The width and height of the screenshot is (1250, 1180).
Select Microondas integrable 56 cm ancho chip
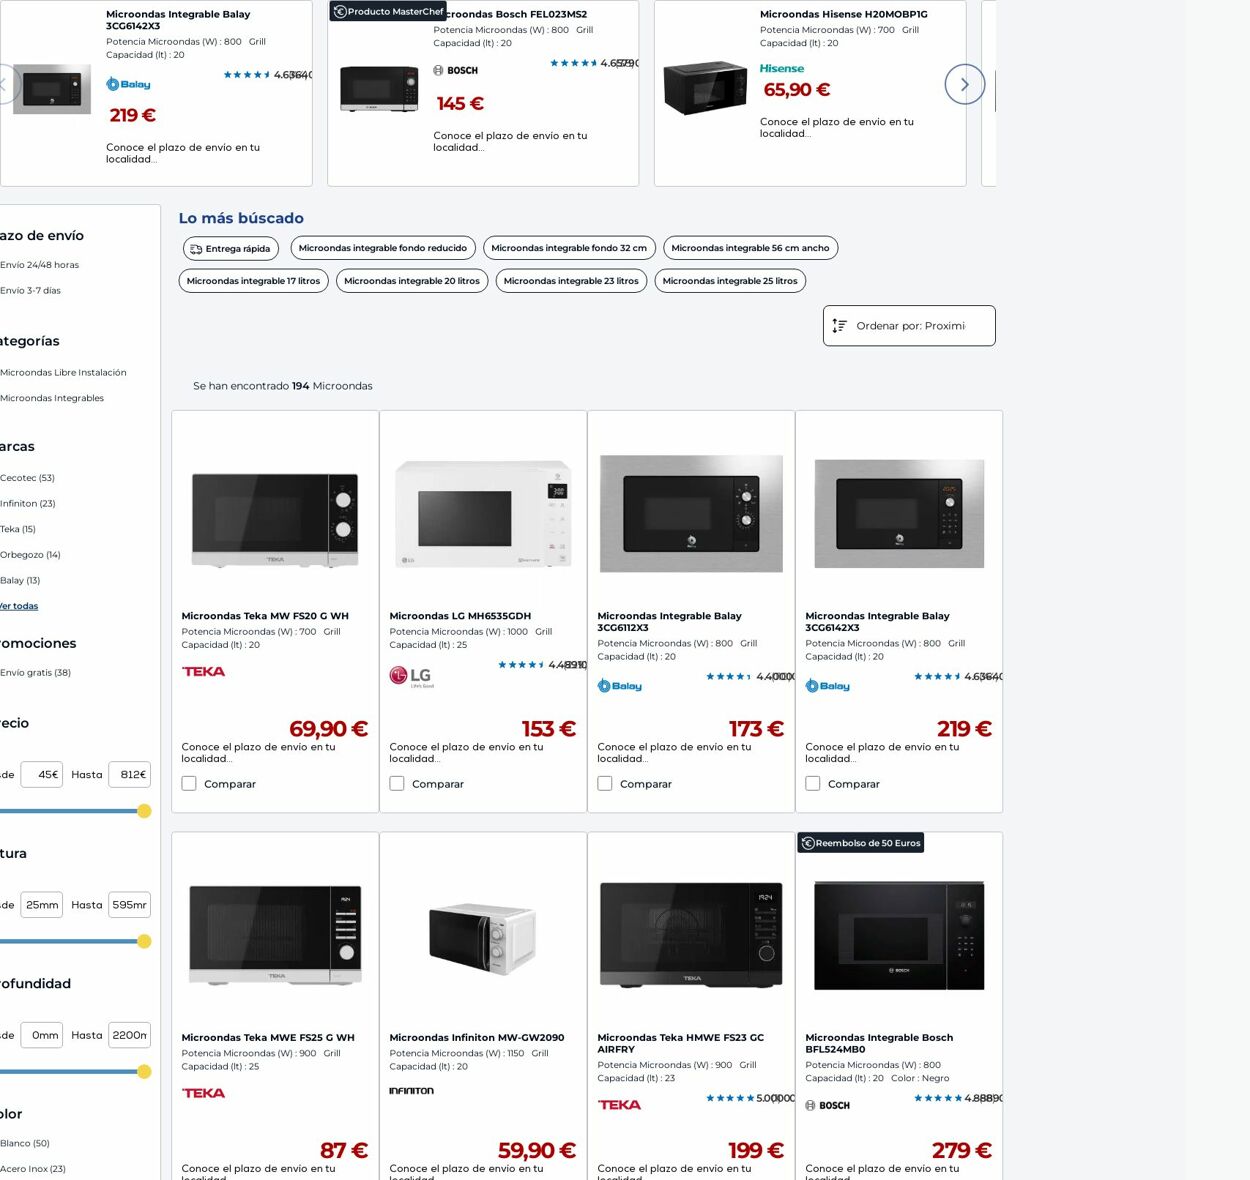pyautogui.click(x=750, y=248)
